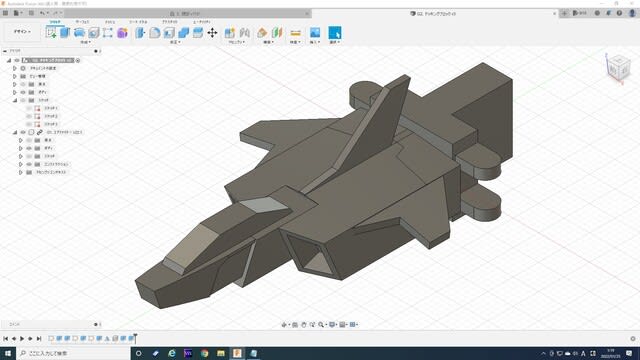Toggle visibility of top-level Origin folder
Viewport: 640px width, 360px height.
pyautogui.click(x=23, y=84)
